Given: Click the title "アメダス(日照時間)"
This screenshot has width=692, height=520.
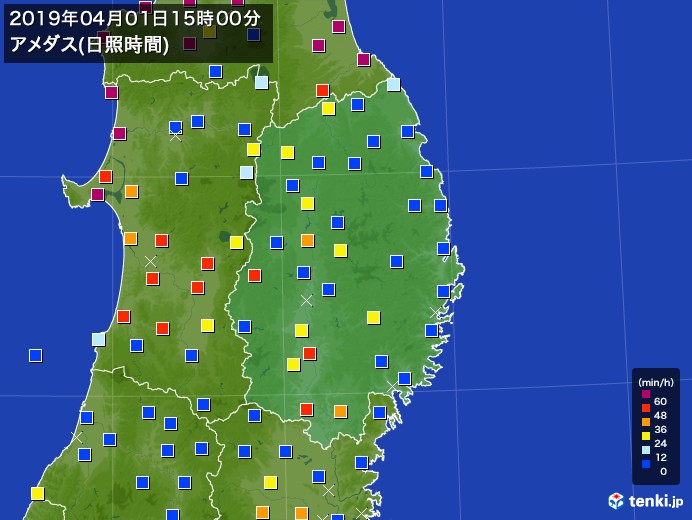Looking at the screenshot, I should click(89, 45).
